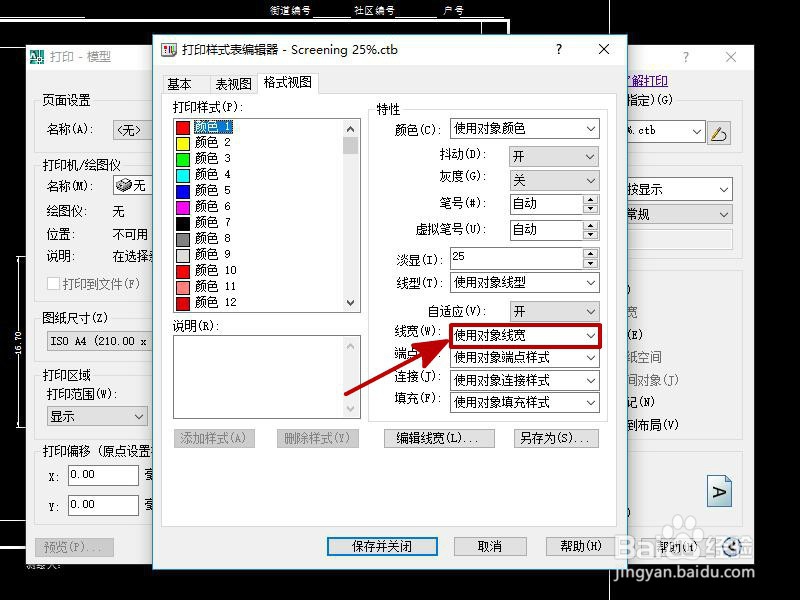
Task: Increase the 笔号 pen number spinner
Action: (590, 199)
